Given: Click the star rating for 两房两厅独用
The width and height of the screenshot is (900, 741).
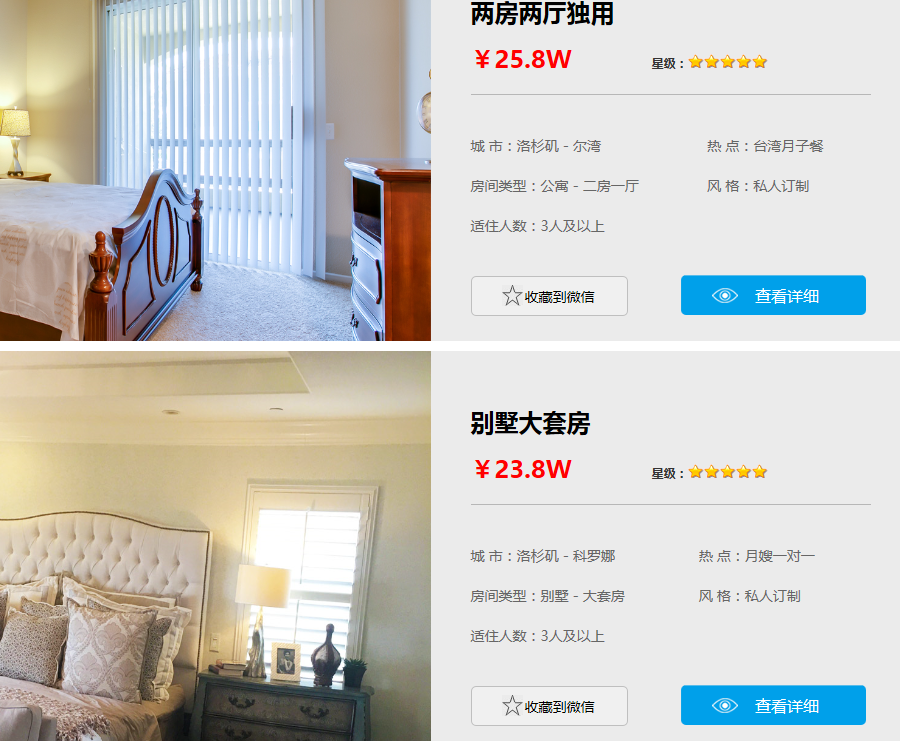Looking at the screenshot, I should point(728,62).
